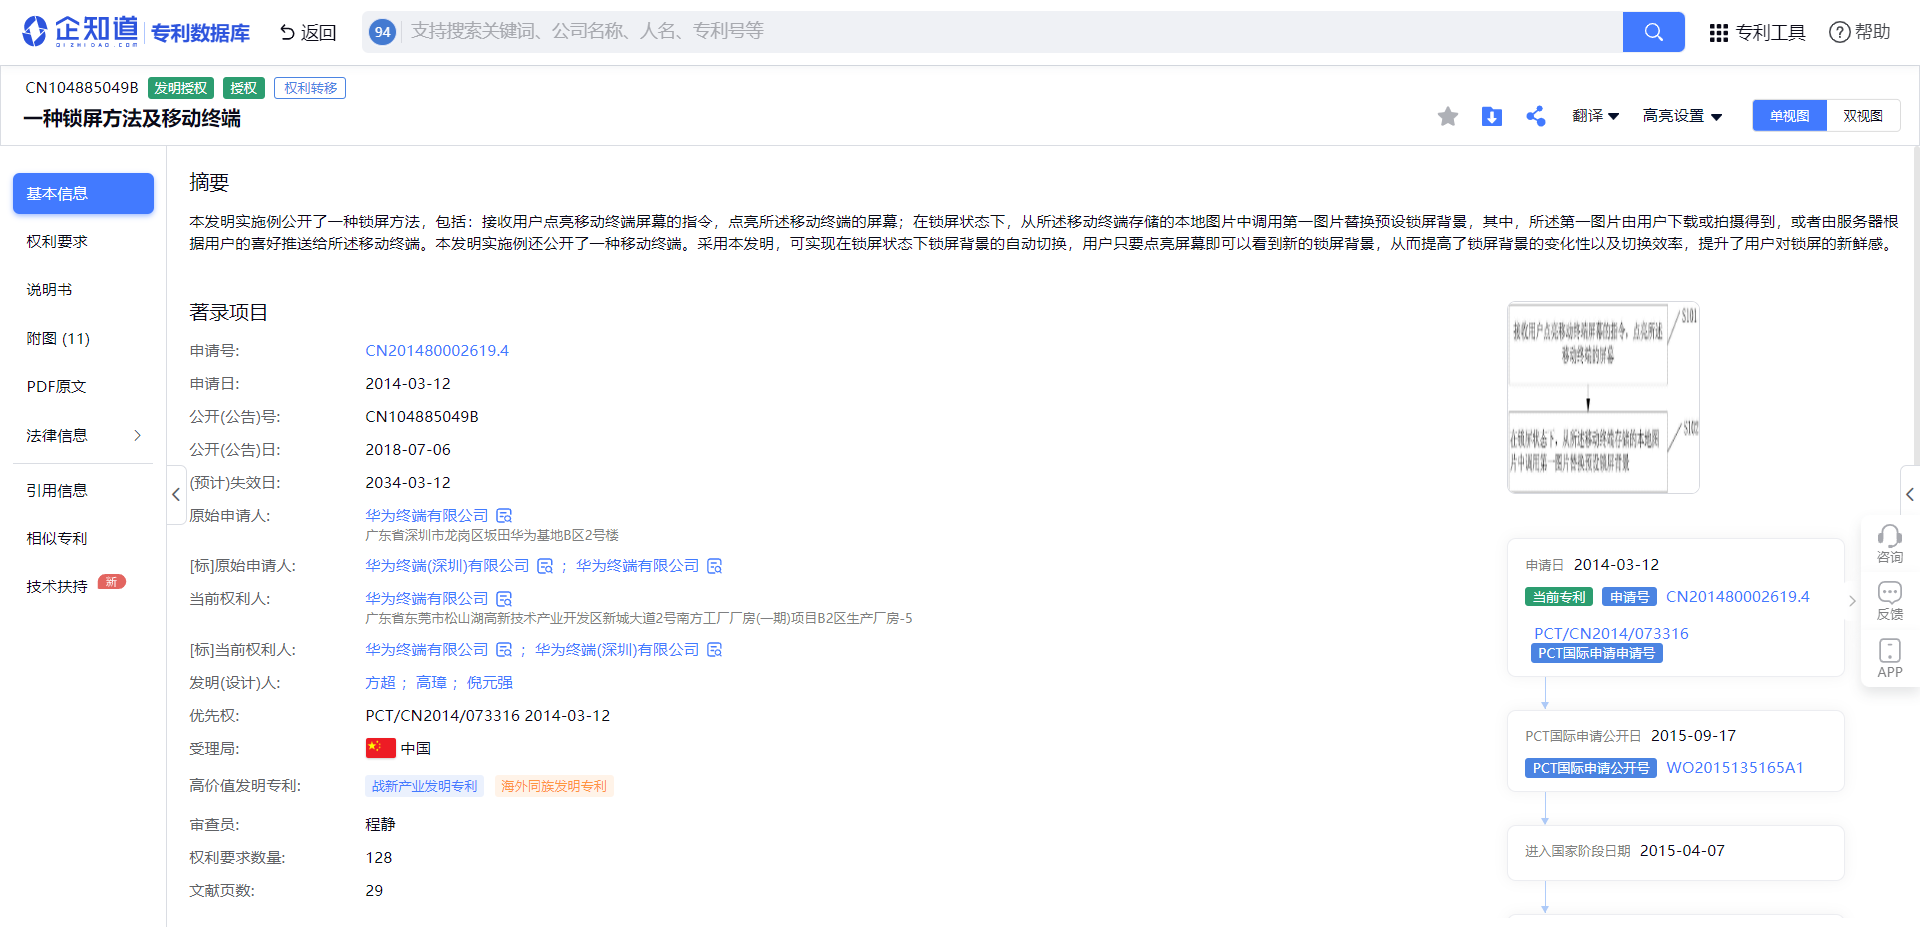Viewport: 1920px width, 927px height.
Task: Click the 企知道 logo
Action: pos(80,31)
